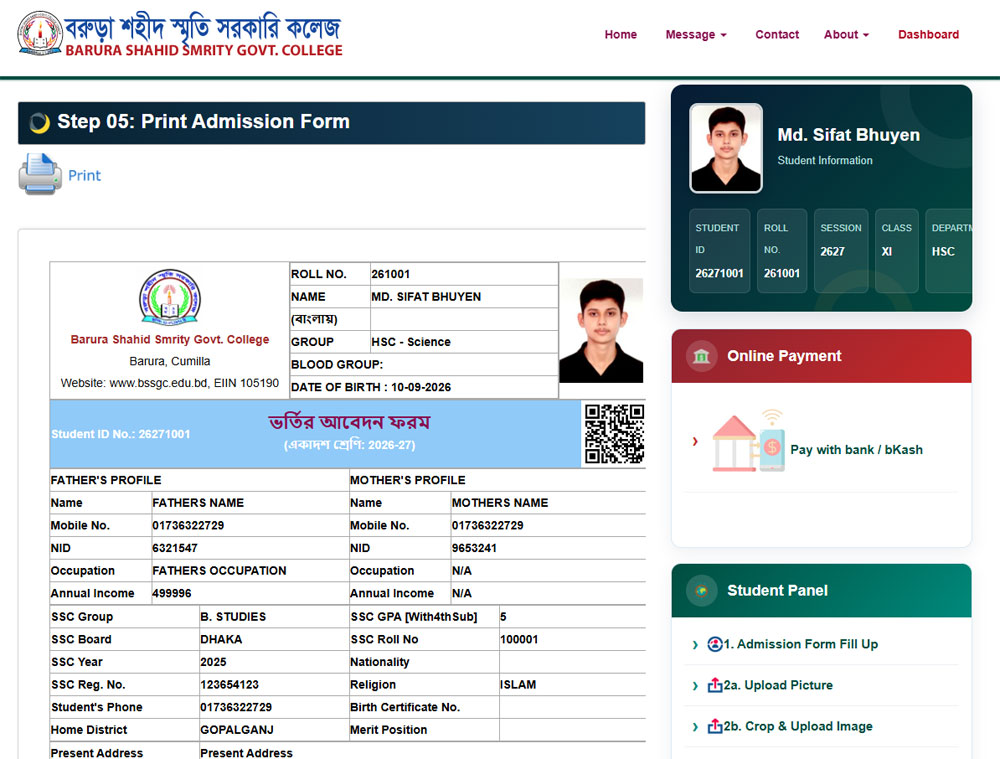Screen dimensions: 1000x759
Task: Click Religion value ISLAM
Action: point(518,684)
